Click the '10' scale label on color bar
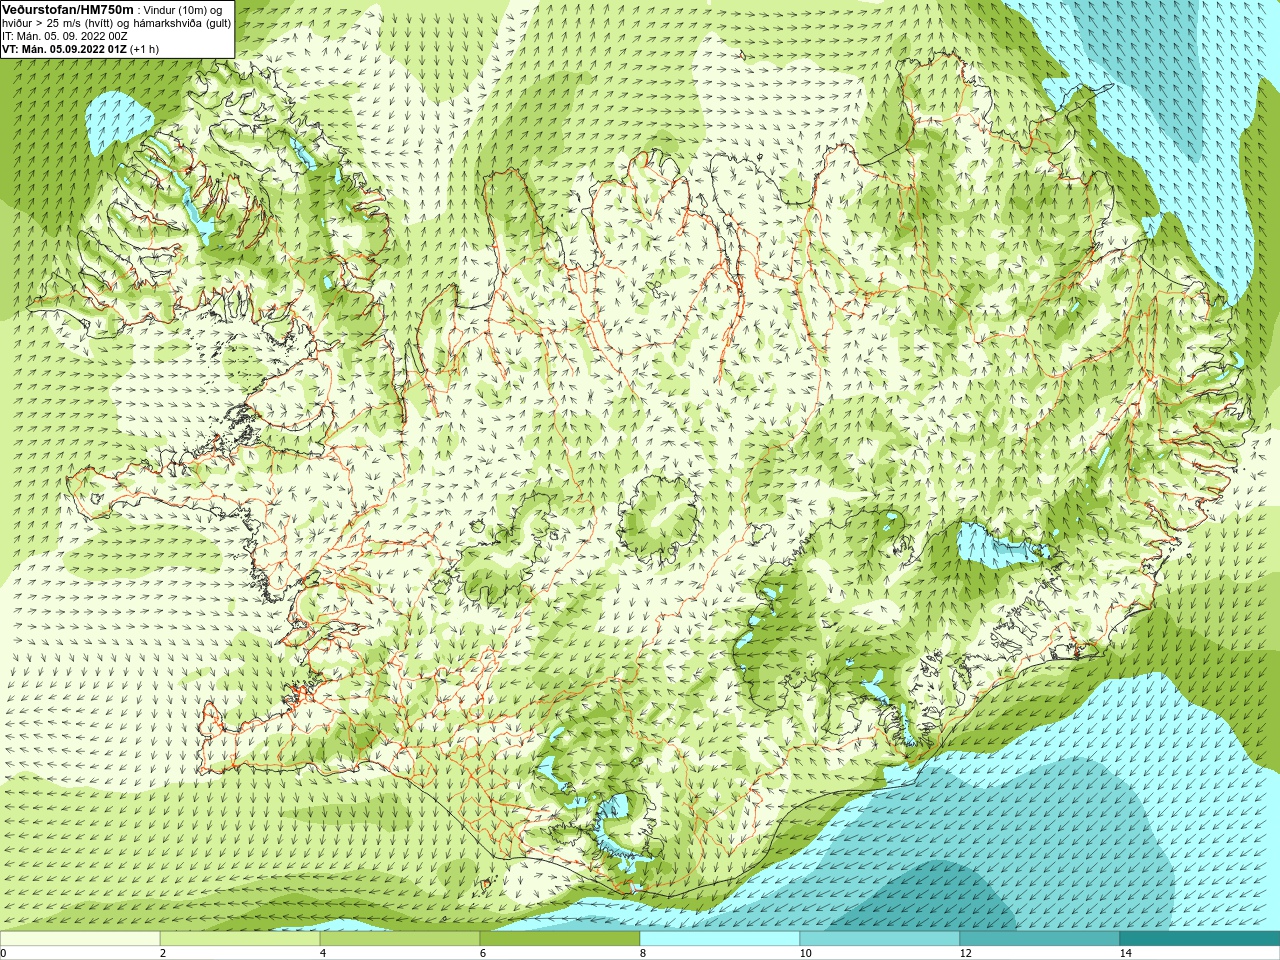This screenshot has height=960, width=1280. (805, 953)
